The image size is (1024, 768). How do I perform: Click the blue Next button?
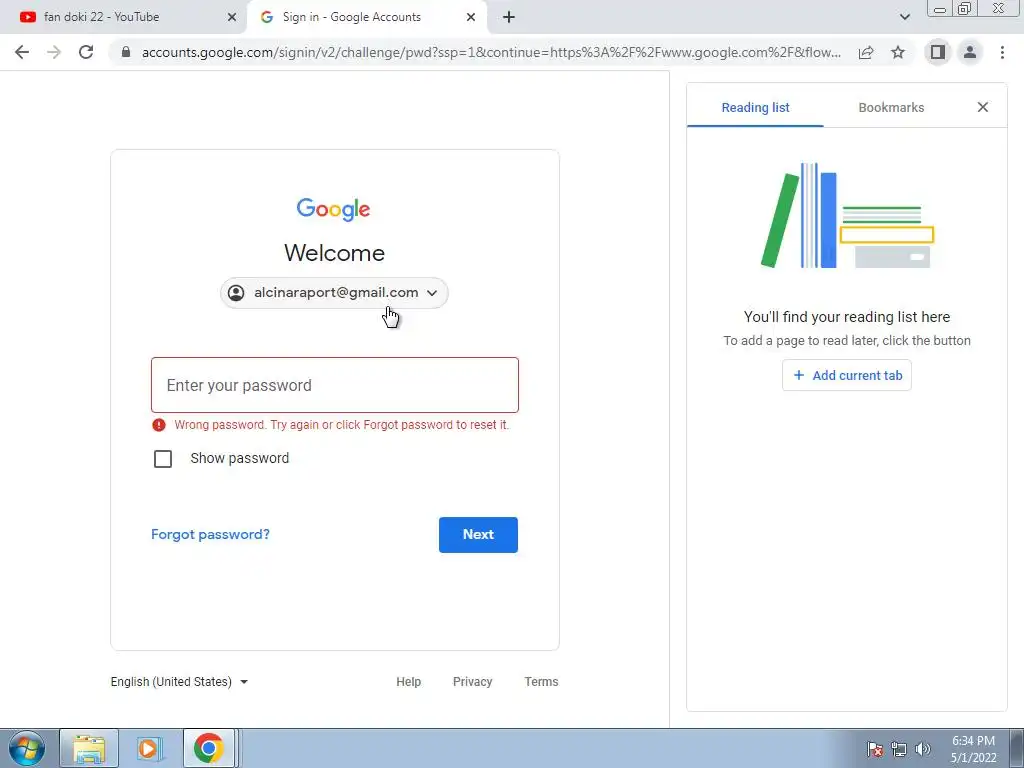pyautogui.click(x=478, y=535)
